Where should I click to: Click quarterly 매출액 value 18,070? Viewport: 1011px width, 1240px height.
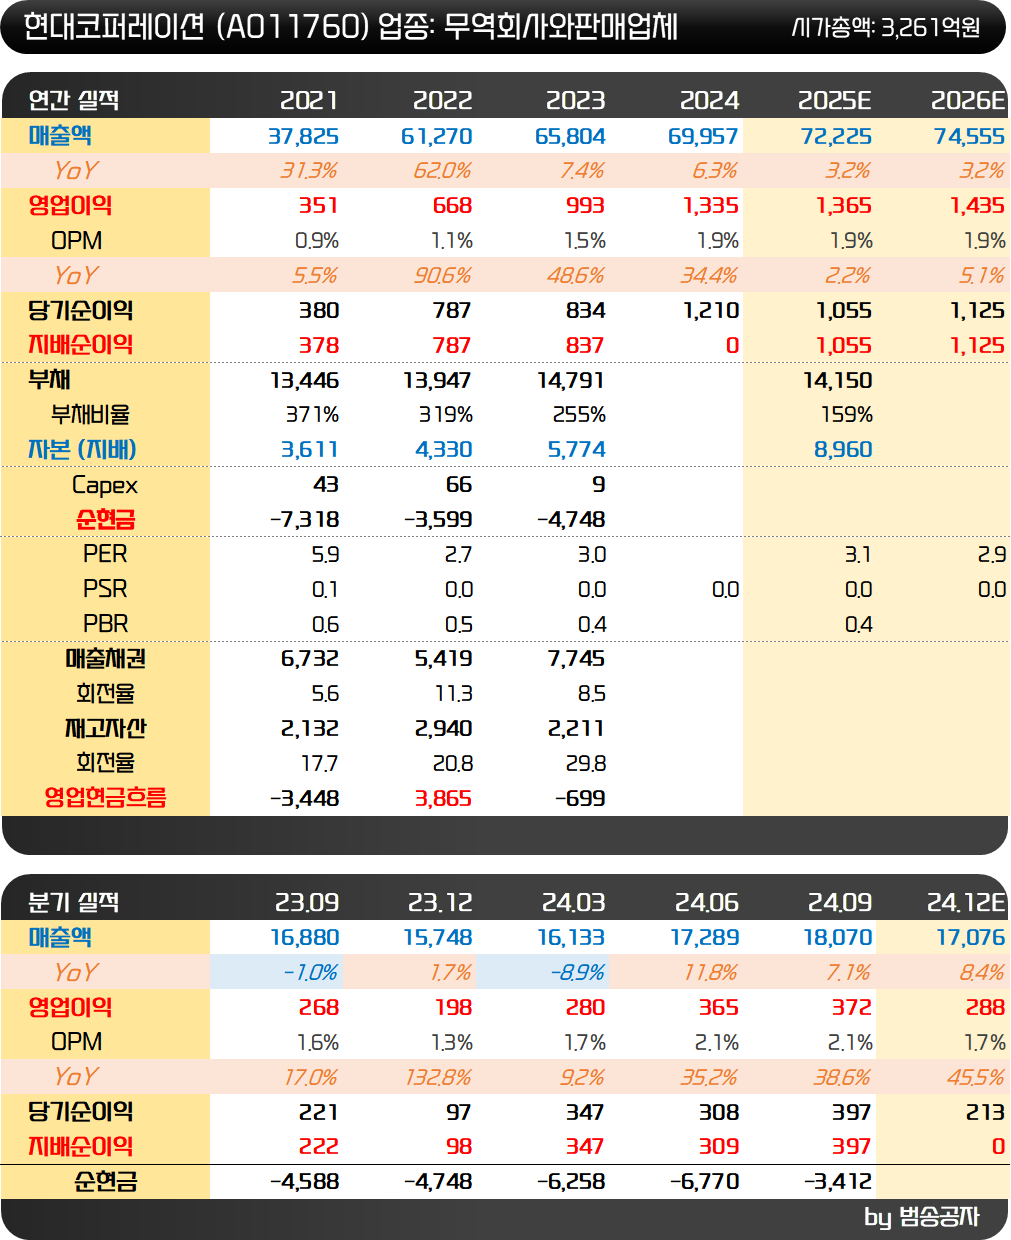pos(838,938)
